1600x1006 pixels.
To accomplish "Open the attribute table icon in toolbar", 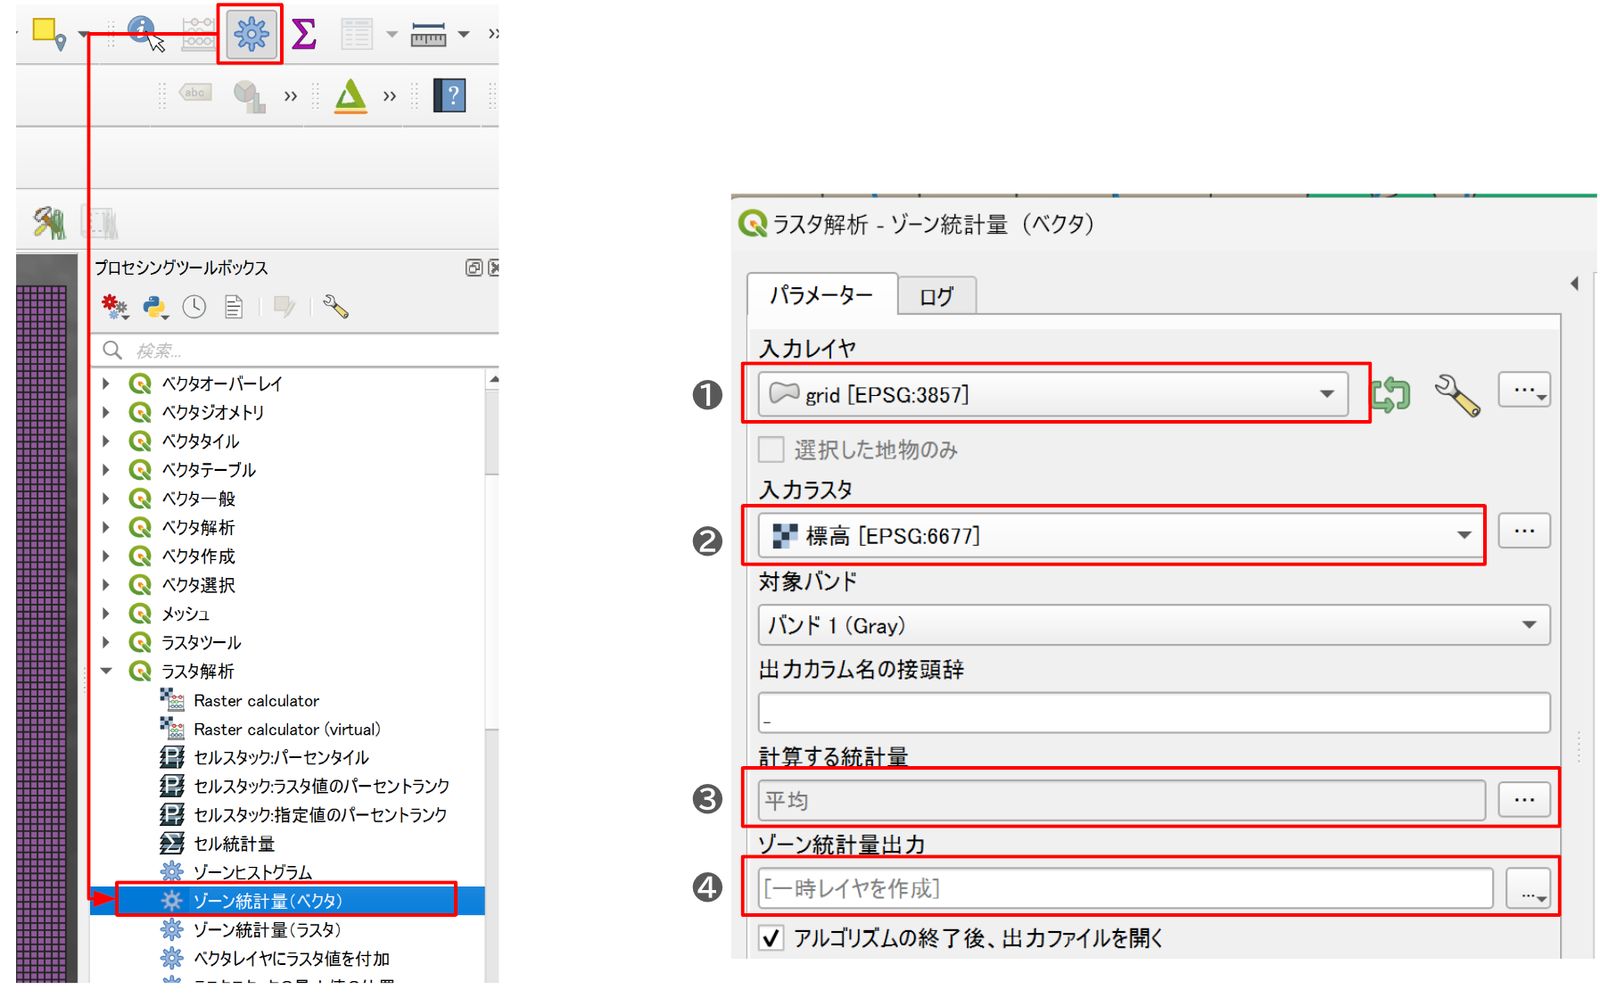I will (x=356, y=34).
